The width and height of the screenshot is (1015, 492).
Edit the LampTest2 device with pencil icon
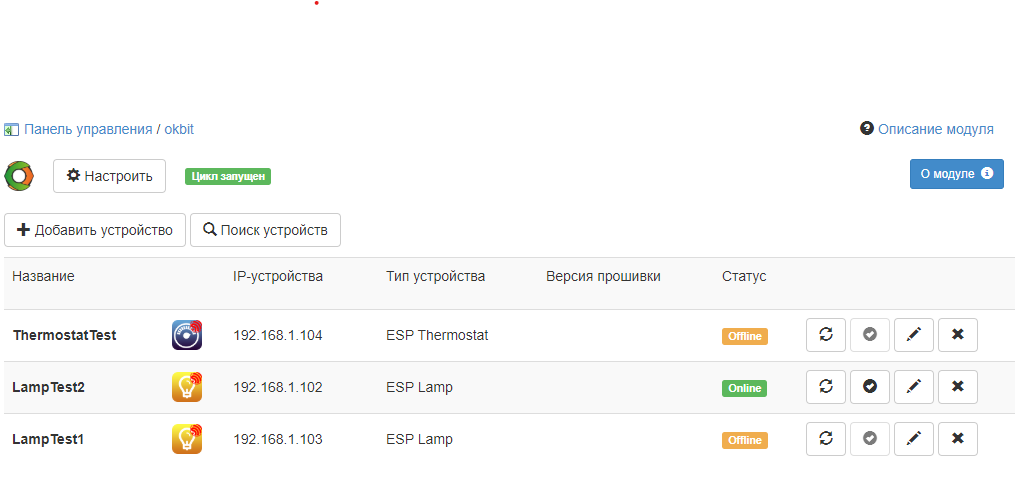tap(913, 387)
